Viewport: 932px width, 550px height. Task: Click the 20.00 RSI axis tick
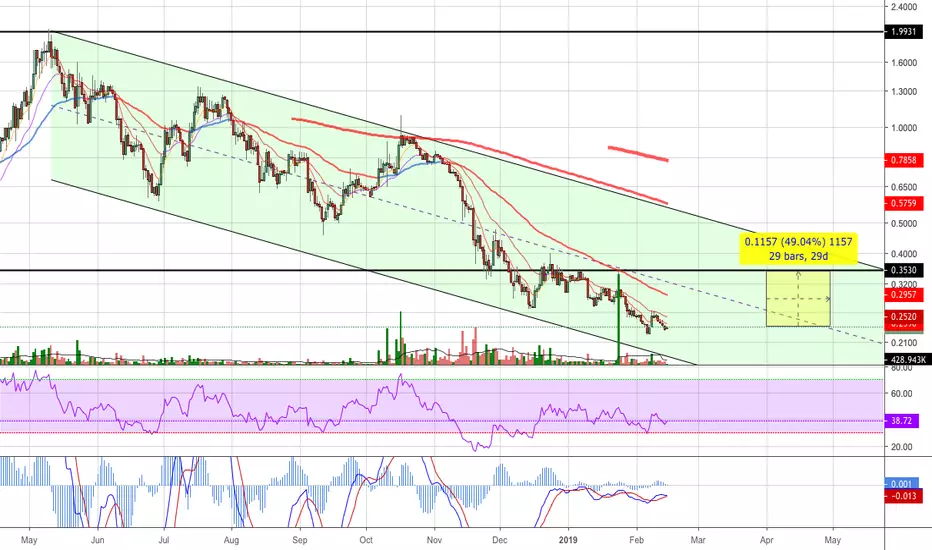pyautogui.click(x=902, y=447)
